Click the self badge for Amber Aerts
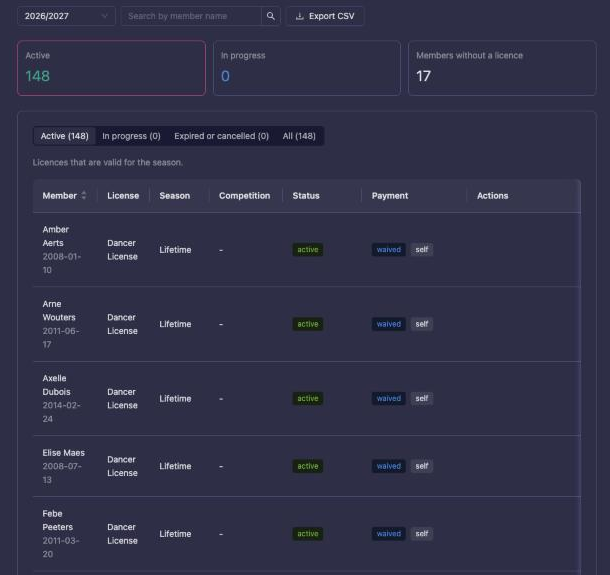The width and height of the screenshot is (610, 575). click(422, 250)
